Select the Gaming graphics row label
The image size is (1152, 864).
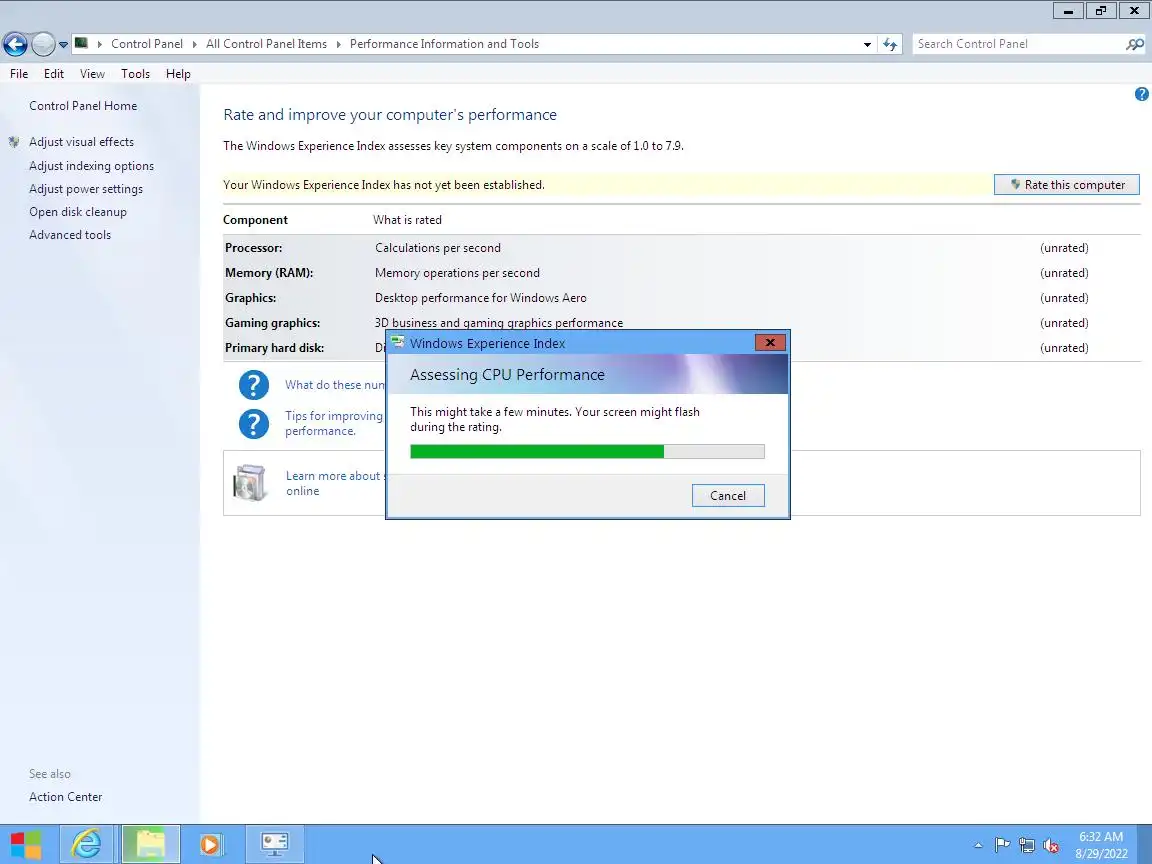pyautogui.click(x=273, y=323)
